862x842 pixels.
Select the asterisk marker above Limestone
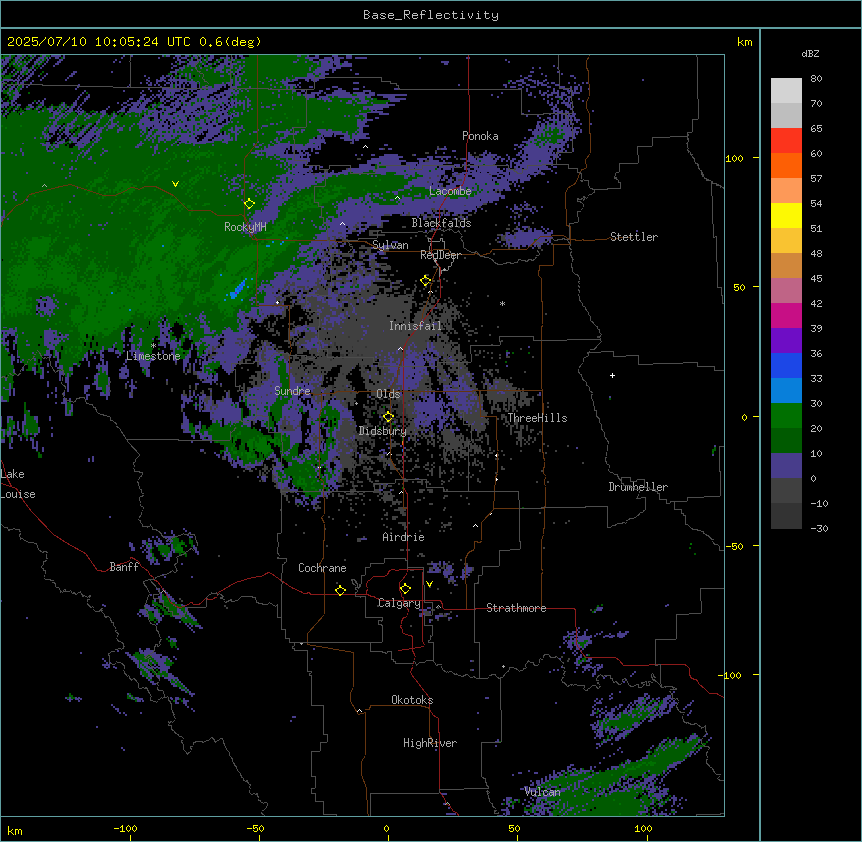click(x=153, y=345)
